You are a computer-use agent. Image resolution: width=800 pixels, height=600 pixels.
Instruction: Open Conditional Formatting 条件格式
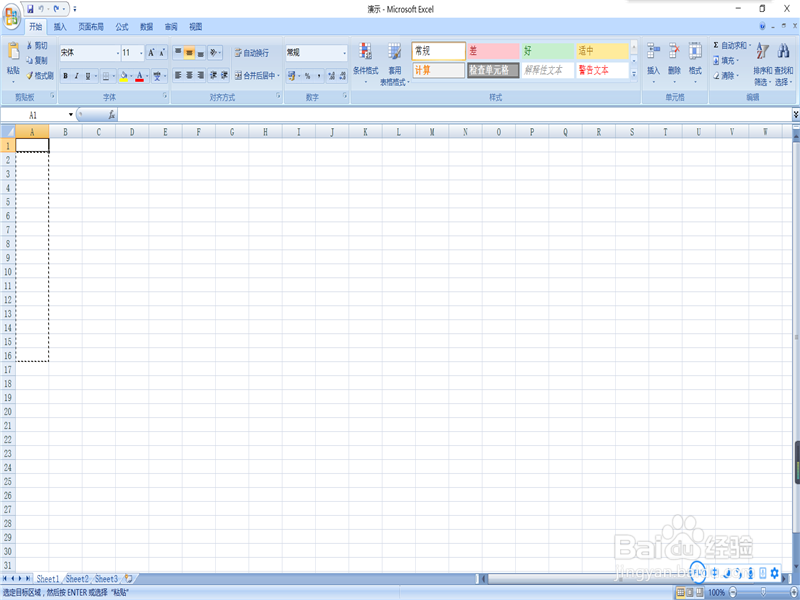click(365, 62)
